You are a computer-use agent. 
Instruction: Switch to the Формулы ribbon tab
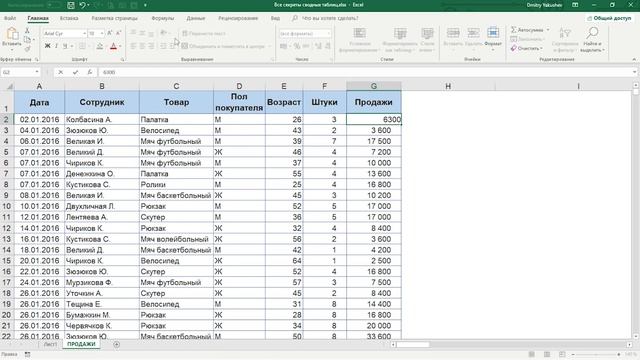click(162, 18)
